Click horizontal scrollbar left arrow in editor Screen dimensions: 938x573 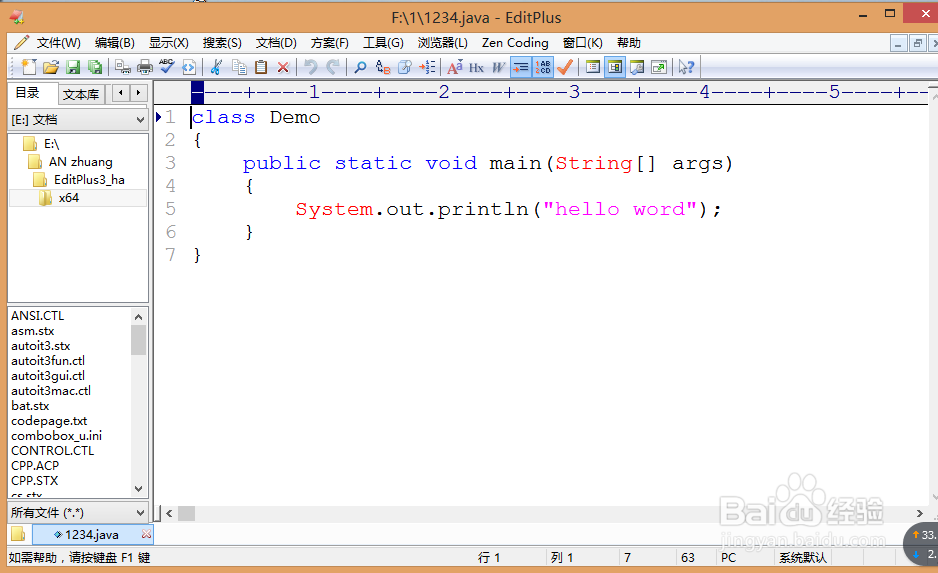(169, 513)
